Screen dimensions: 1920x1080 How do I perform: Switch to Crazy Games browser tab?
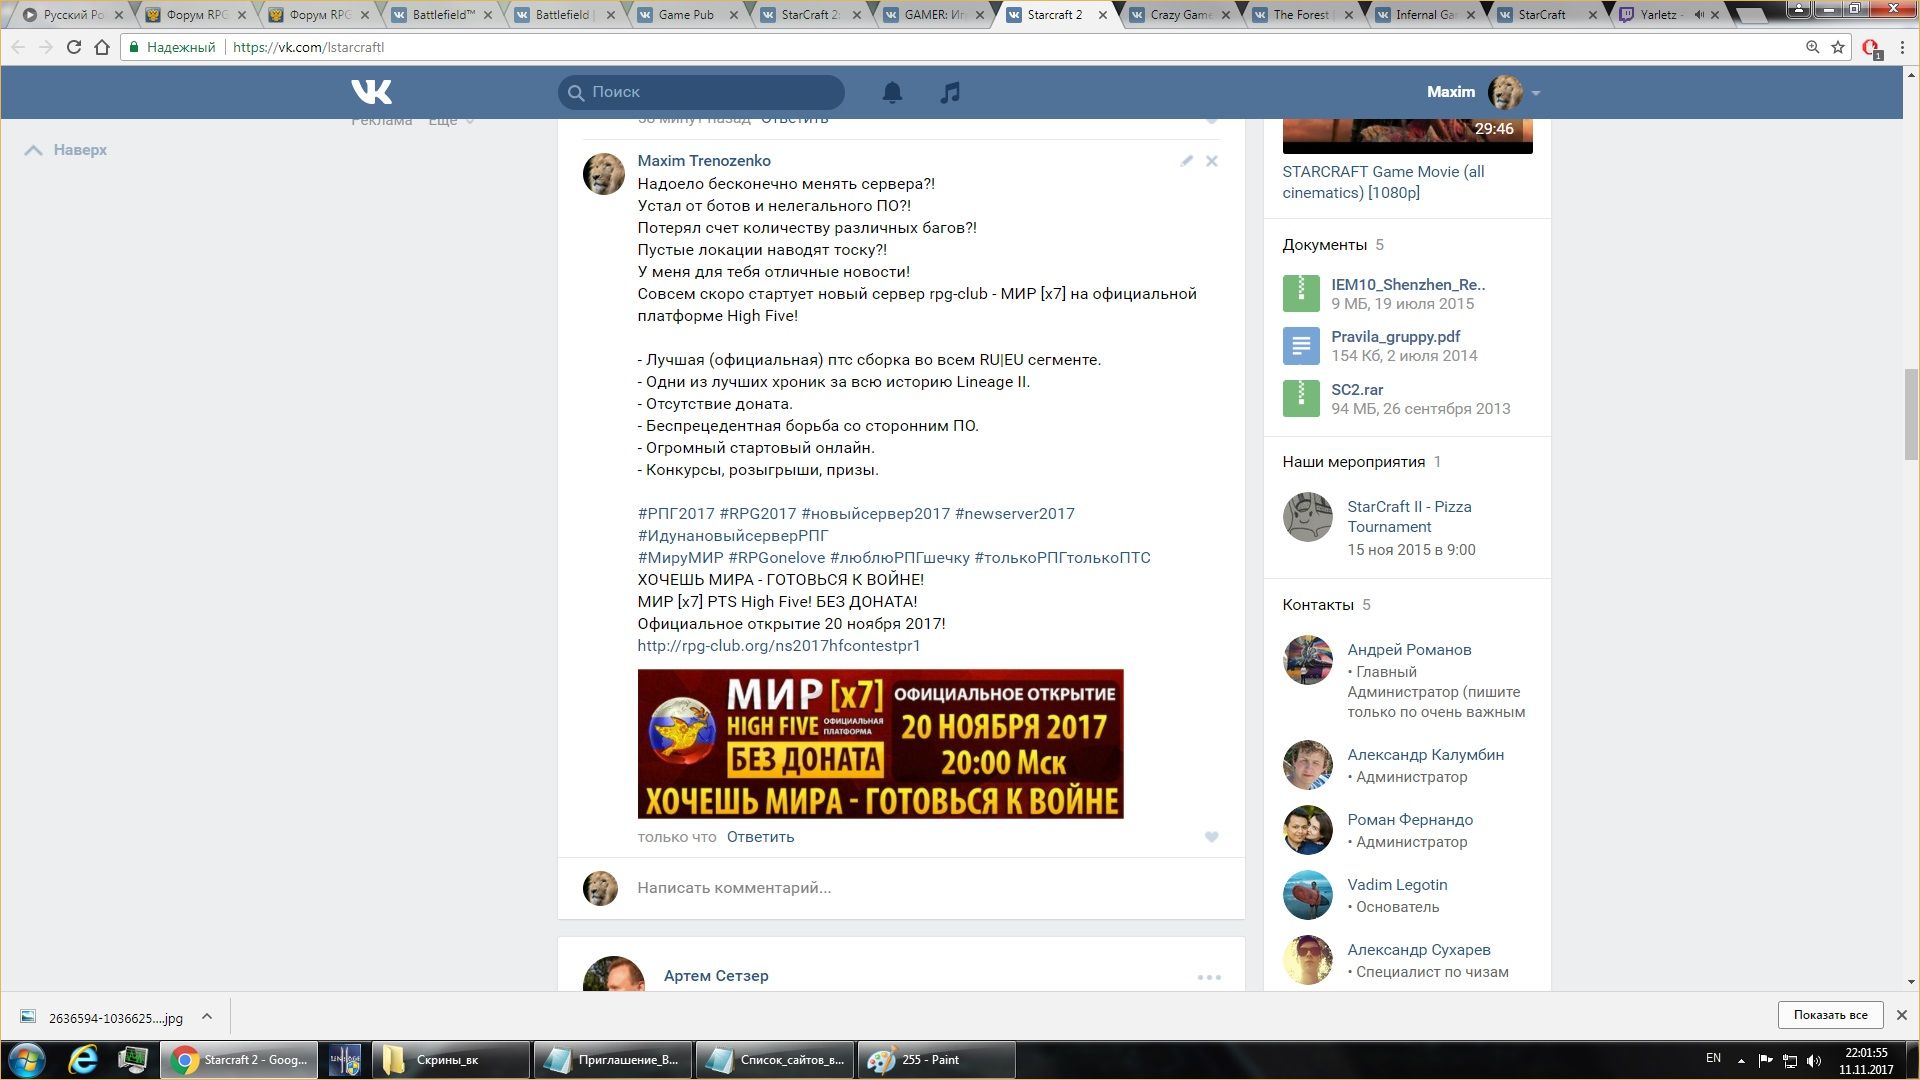(x=1180, y=15)
